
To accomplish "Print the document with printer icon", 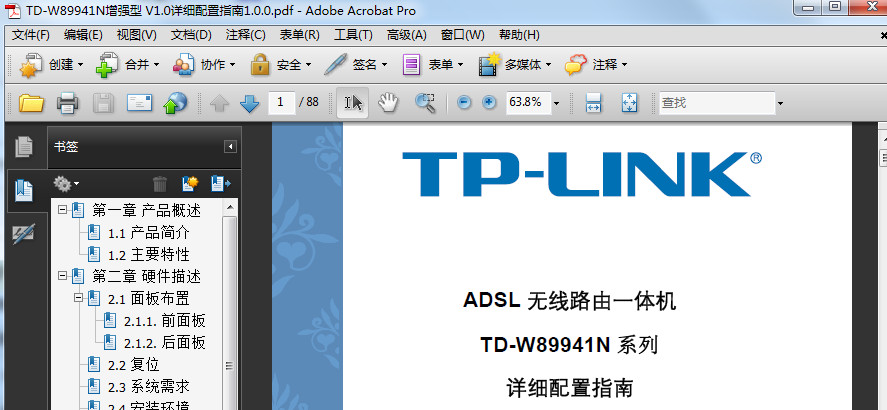I will point(67,102).
